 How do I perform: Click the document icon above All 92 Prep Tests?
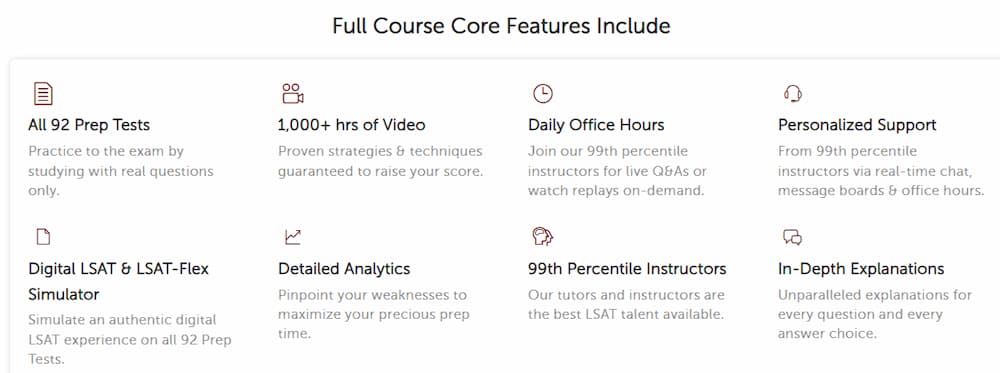(43, 94)
